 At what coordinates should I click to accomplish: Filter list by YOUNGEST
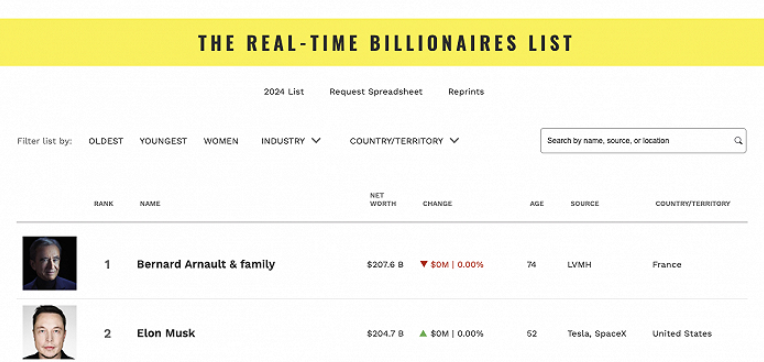[163, 141]
